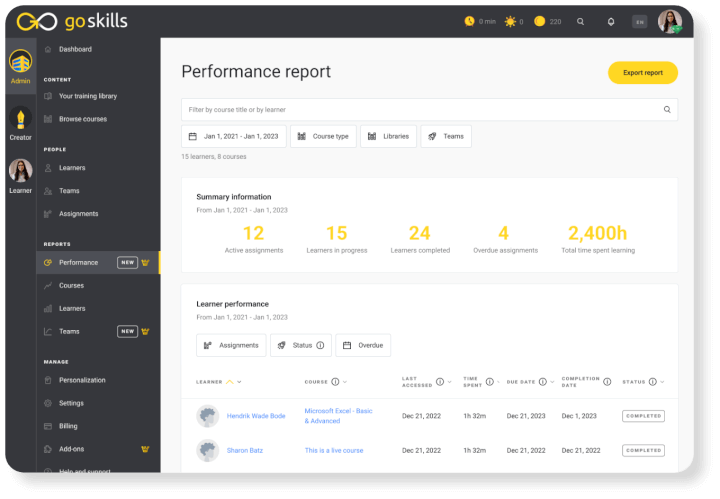Click the 12 Active assignments figure

[x=253, y=233]
